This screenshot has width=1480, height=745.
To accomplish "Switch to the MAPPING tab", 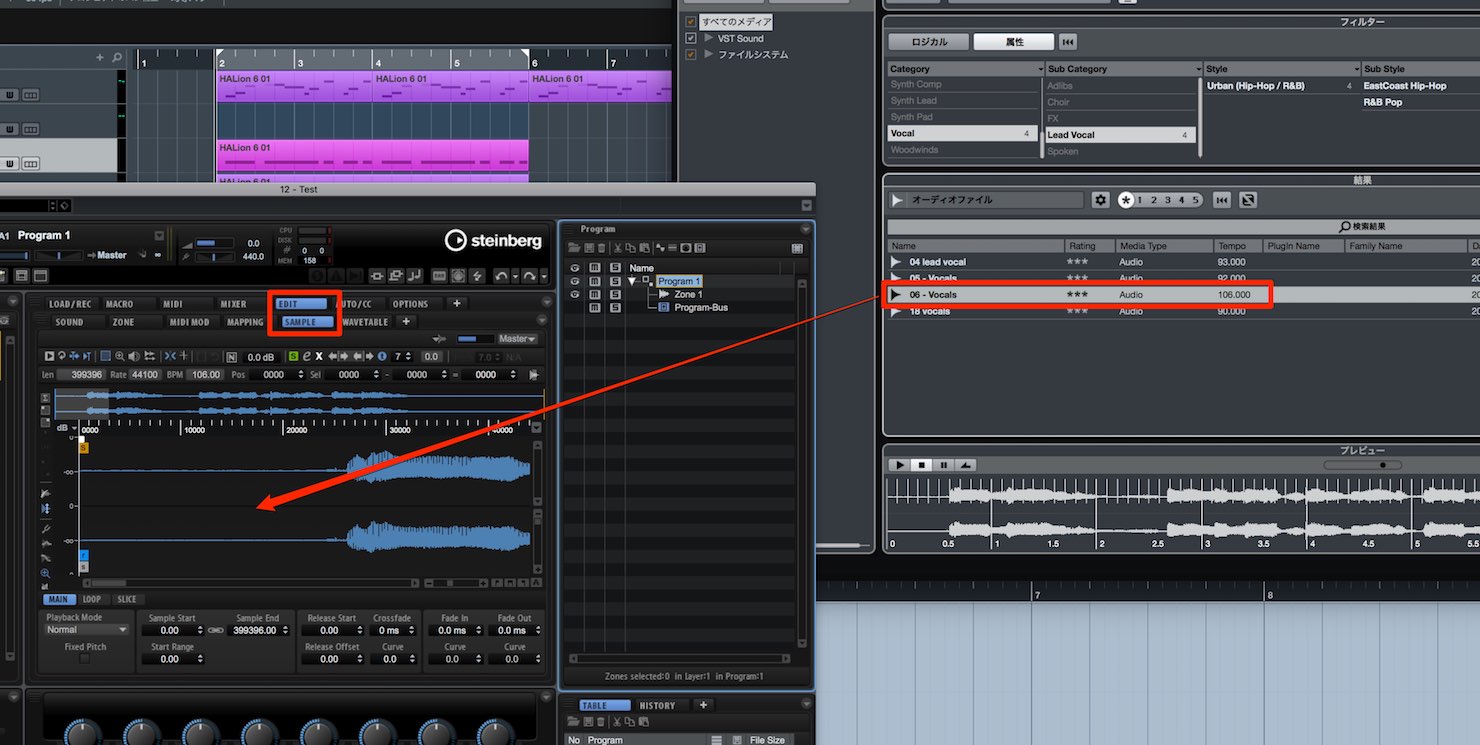I will pos(245,322).
